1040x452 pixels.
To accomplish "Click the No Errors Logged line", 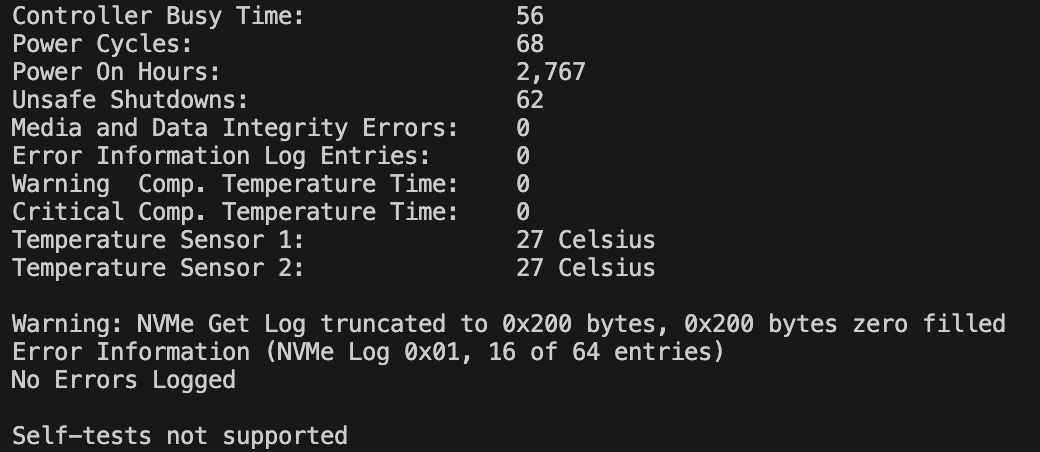I will pyautogui.click(x=123, y=380).
